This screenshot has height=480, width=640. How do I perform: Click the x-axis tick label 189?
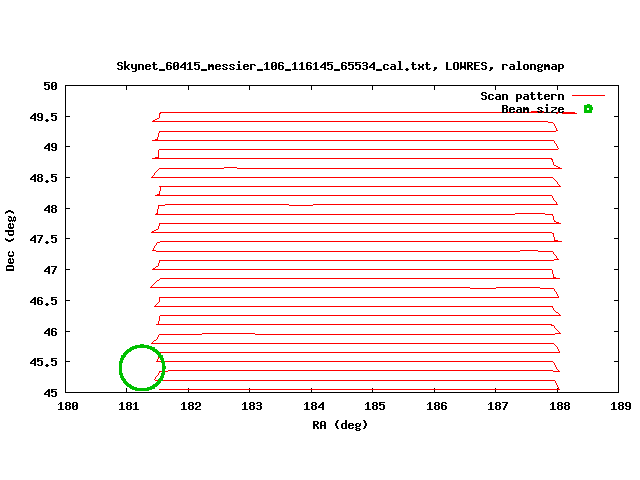click(x=620, y=406)
